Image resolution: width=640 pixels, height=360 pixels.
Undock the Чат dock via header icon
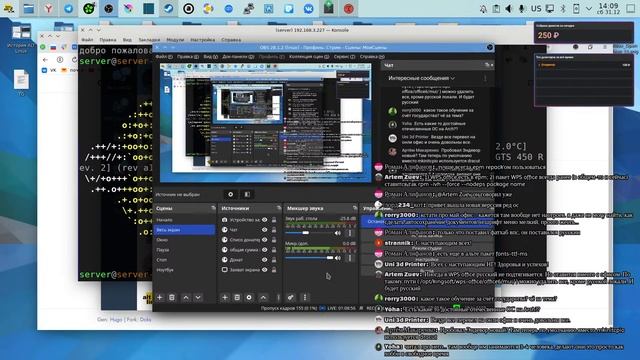487,65
